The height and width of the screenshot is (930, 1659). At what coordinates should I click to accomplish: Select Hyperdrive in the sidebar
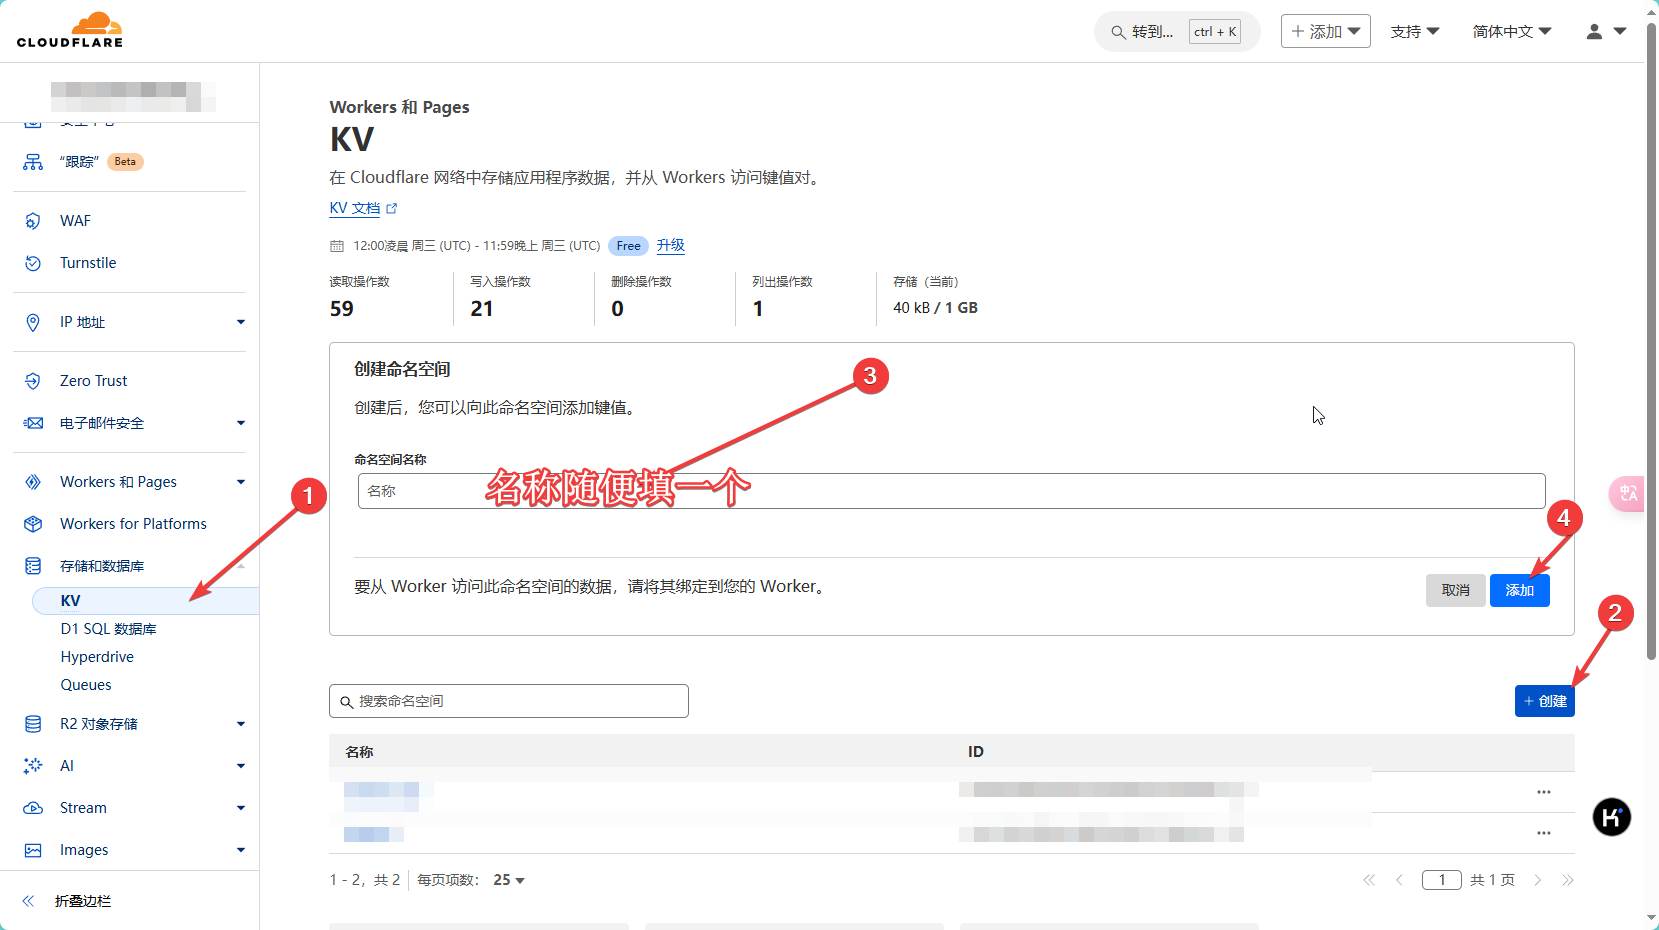pos(97,657)
